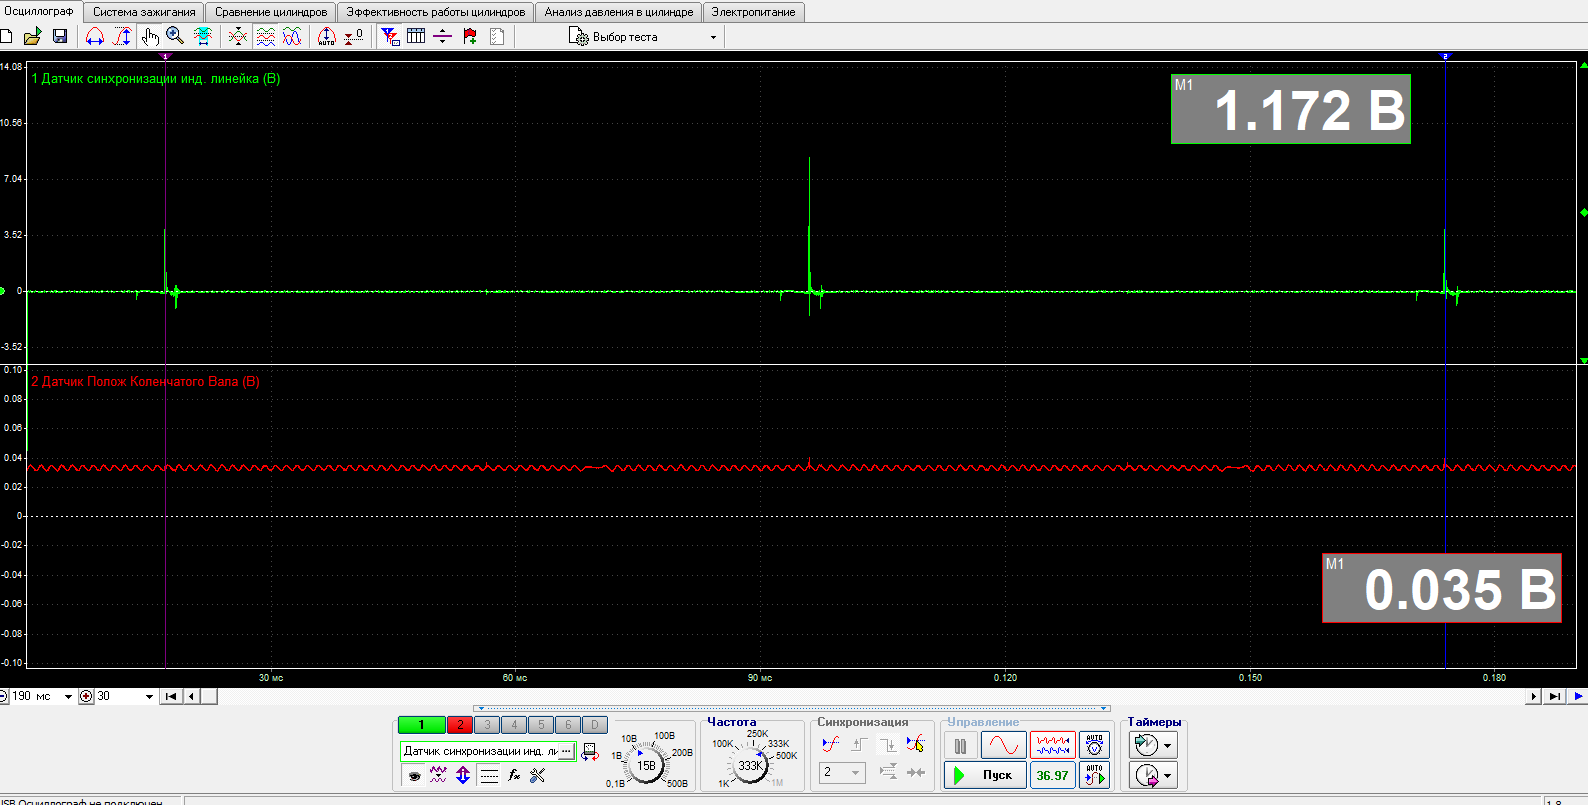Select rising edge trigger icon
This screenshot has height=805, width=1588.
(859, 744)
